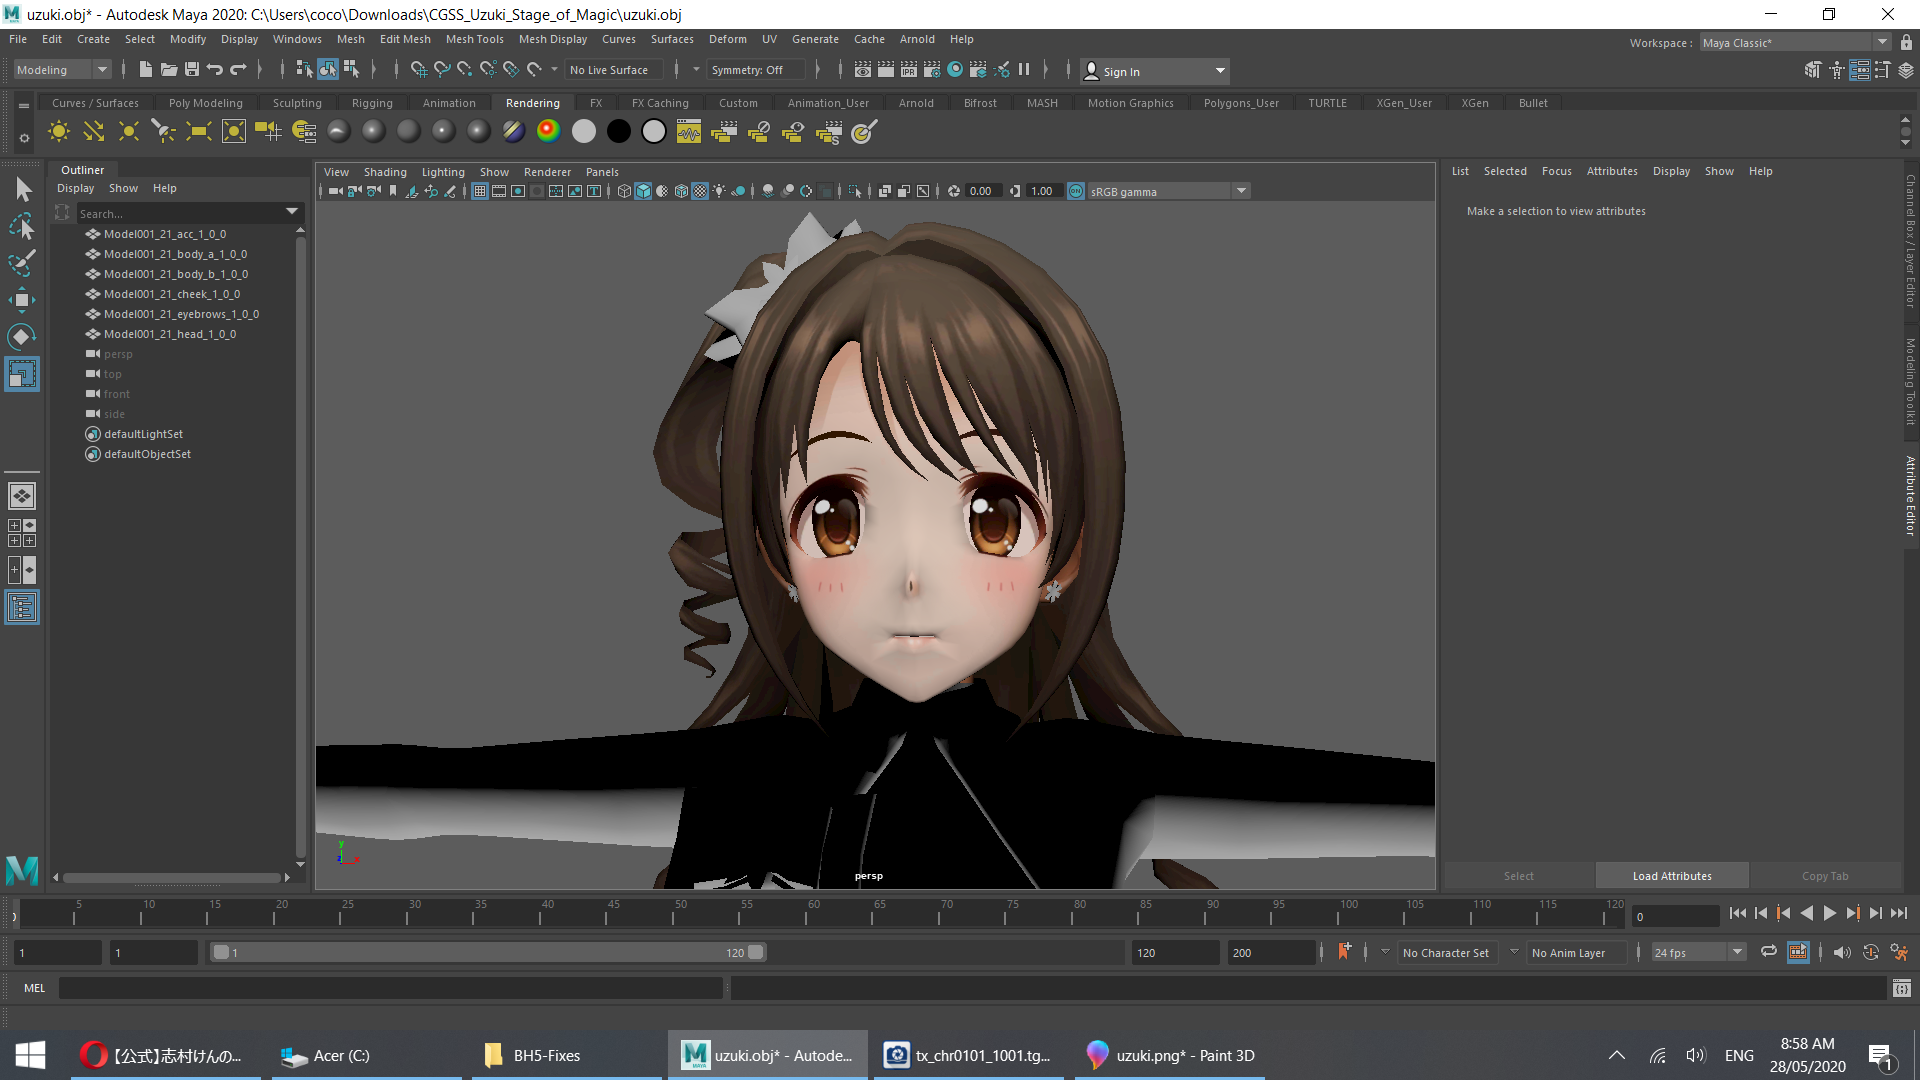Viewport: 1920px width, 1080px height.
Task: Switch to the Sculpting shelf tab
Action: point(297,103)
